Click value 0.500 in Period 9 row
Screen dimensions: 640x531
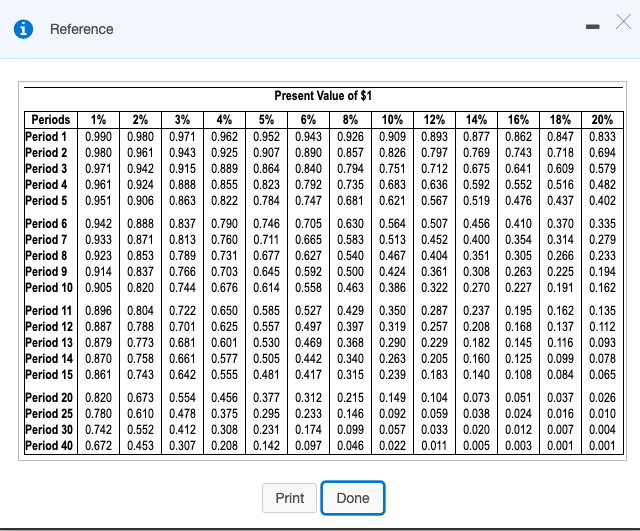click(351, 271)
